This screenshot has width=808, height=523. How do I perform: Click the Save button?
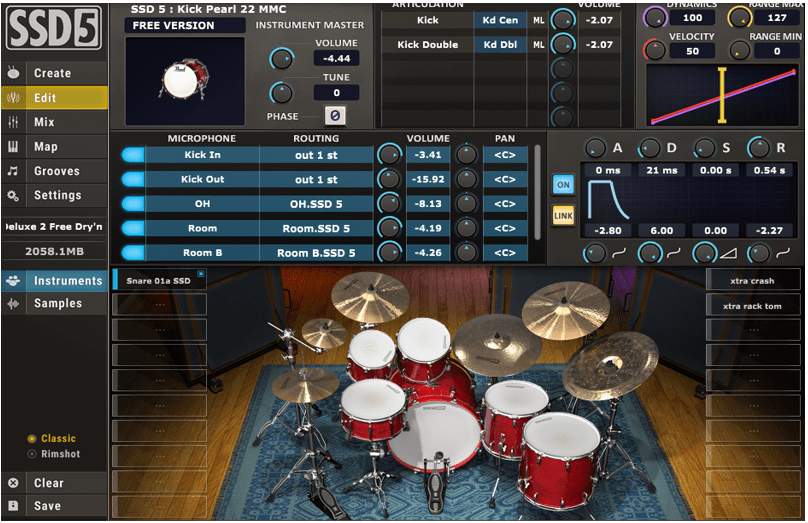46,506
